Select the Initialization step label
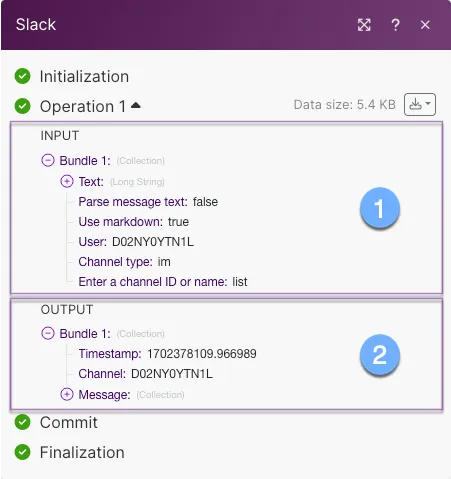The height and width of the screenshot is (479, 451). (x=84, y=76)
